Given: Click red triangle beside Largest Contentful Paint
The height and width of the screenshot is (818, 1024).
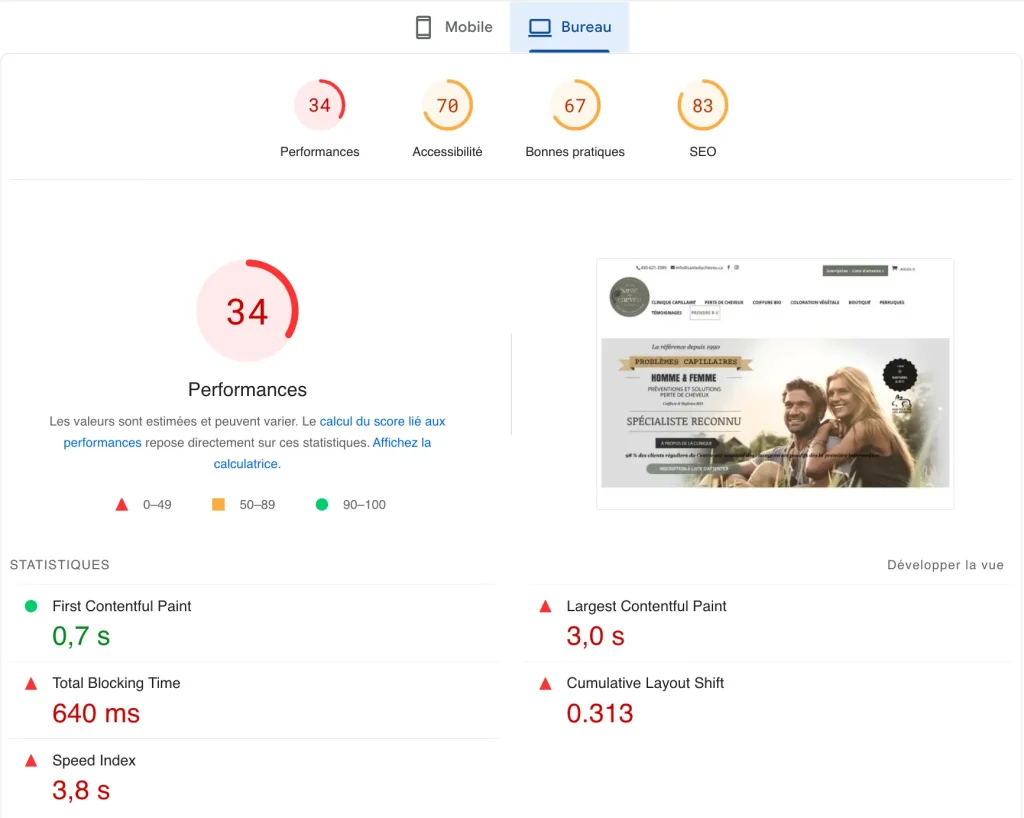Looking at the screenshot, I should (x=545, y=606).
